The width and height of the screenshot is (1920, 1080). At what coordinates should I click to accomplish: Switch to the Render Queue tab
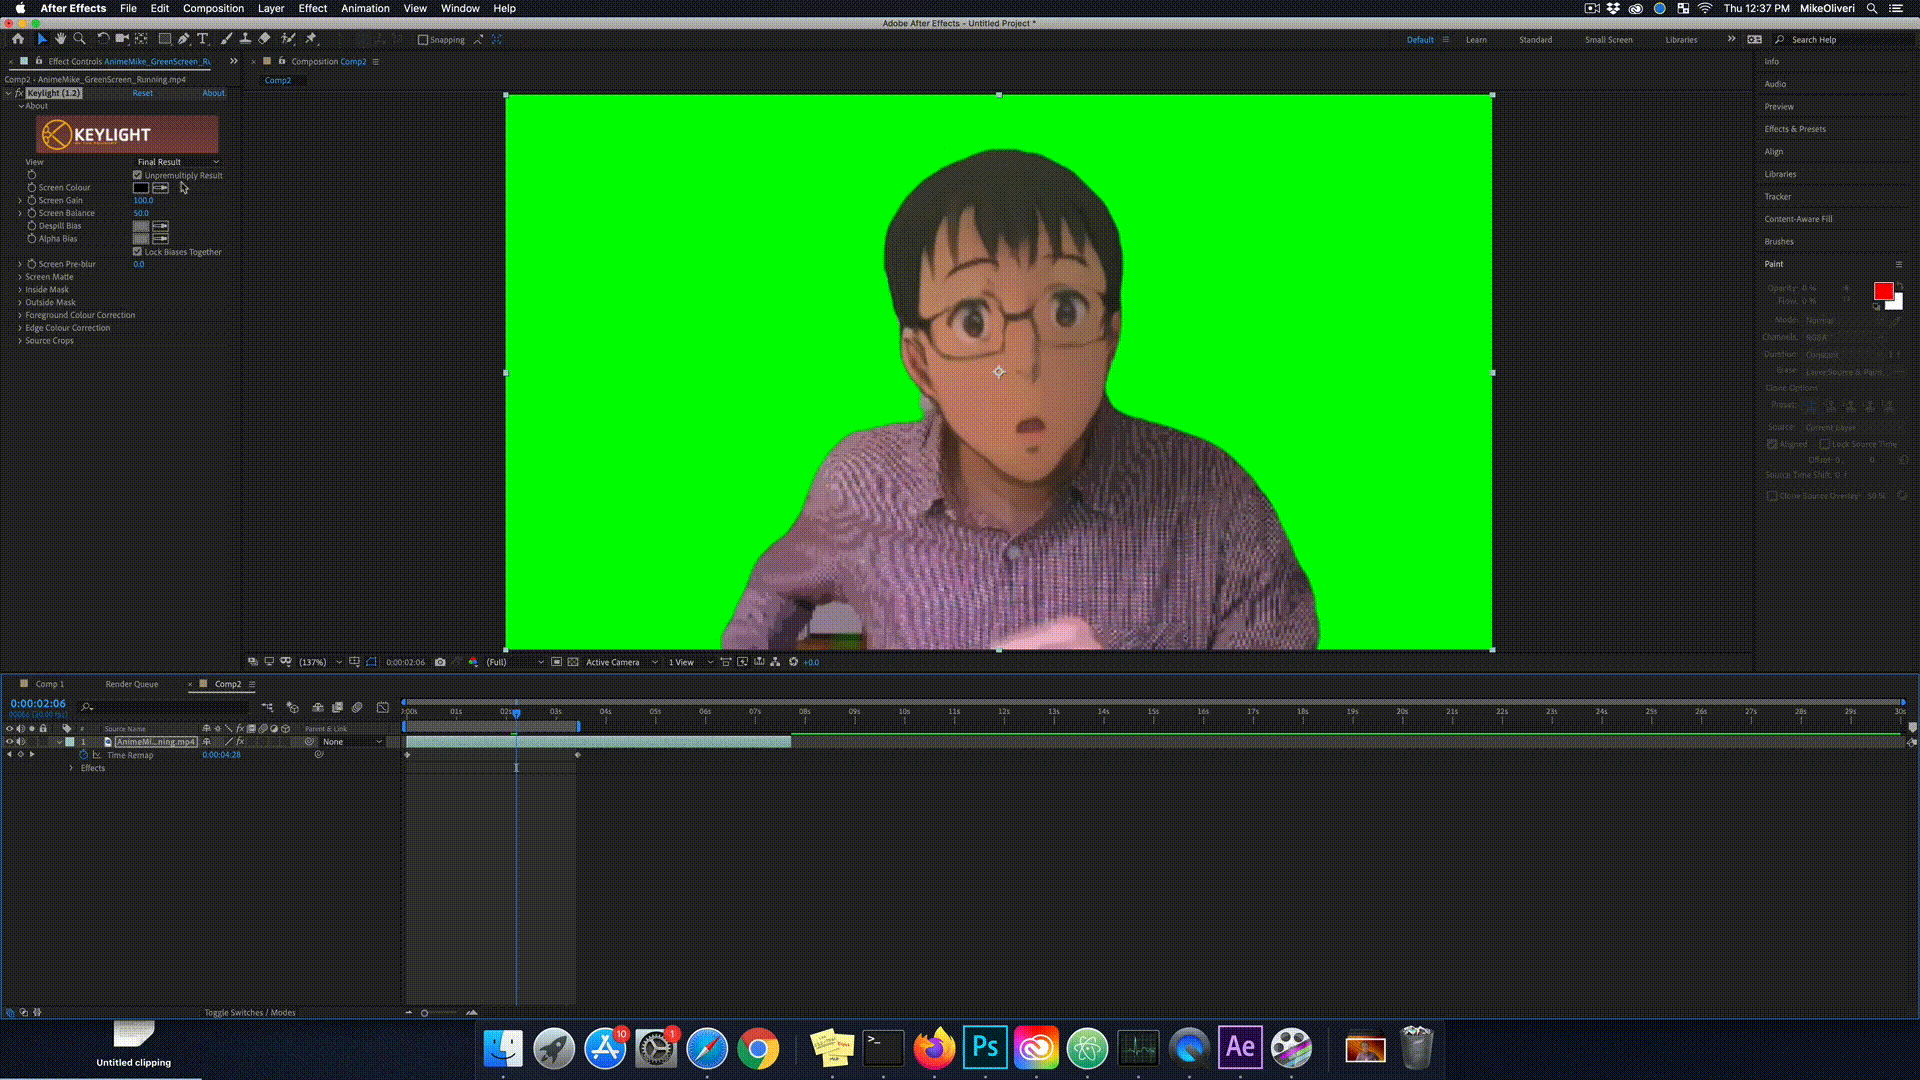click(x=132, y=684)
